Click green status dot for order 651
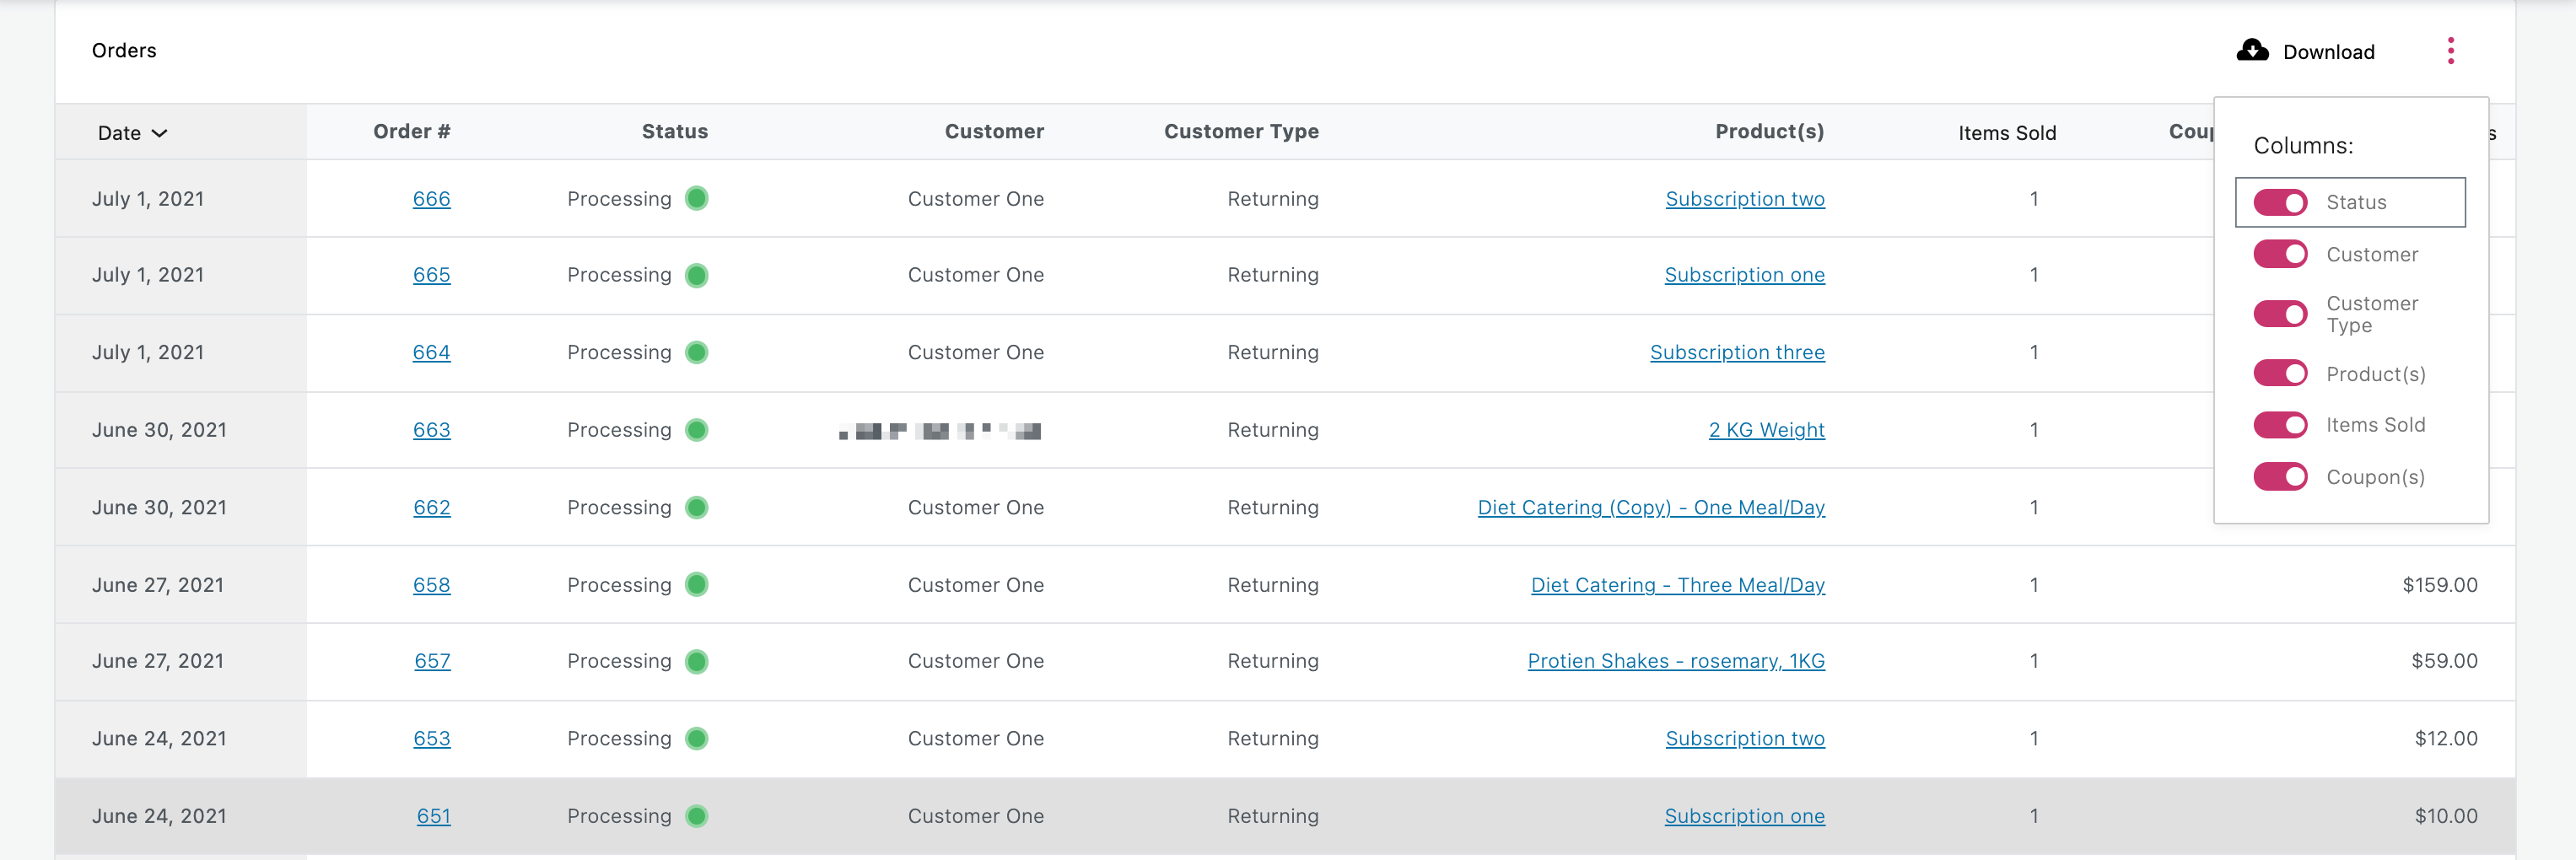This screenshot has width=2576, height=860. [x=697, y=816]
